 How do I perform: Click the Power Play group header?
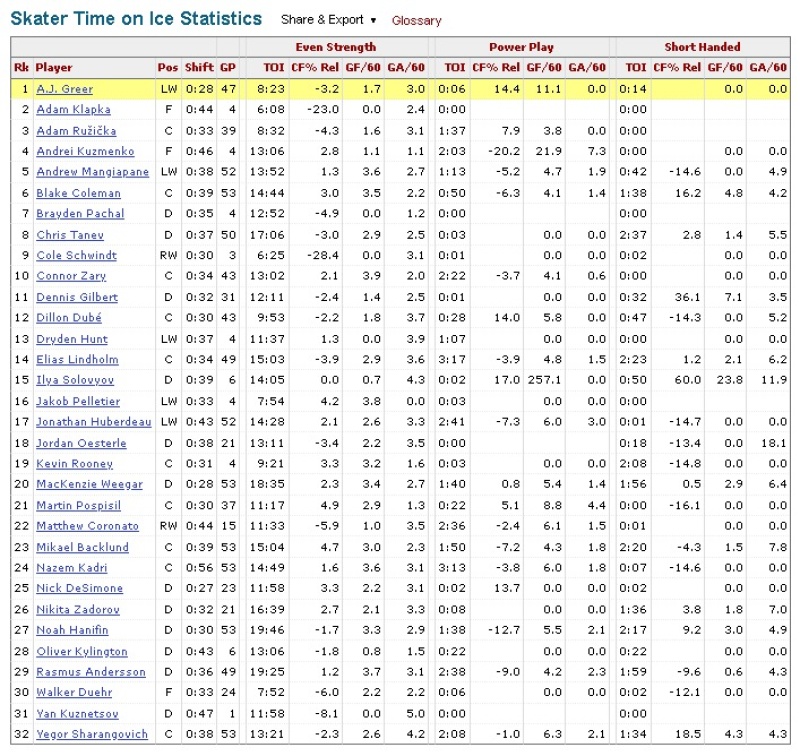521,47
